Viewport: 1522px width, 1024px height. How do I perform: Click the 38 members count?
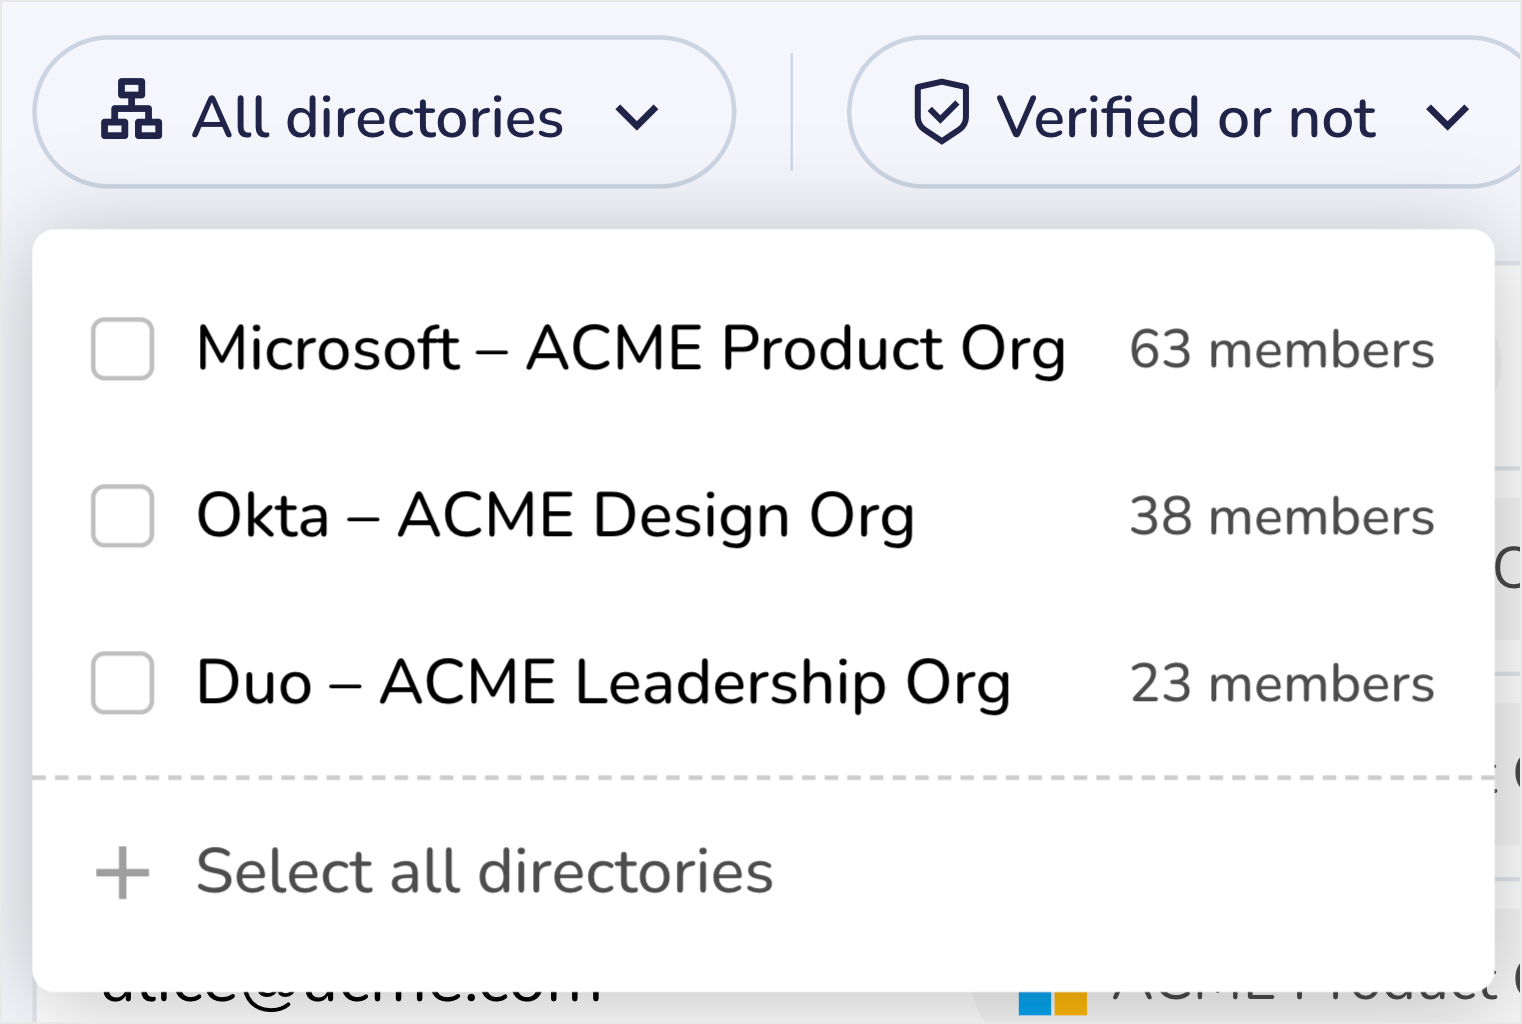[1282, 517]
